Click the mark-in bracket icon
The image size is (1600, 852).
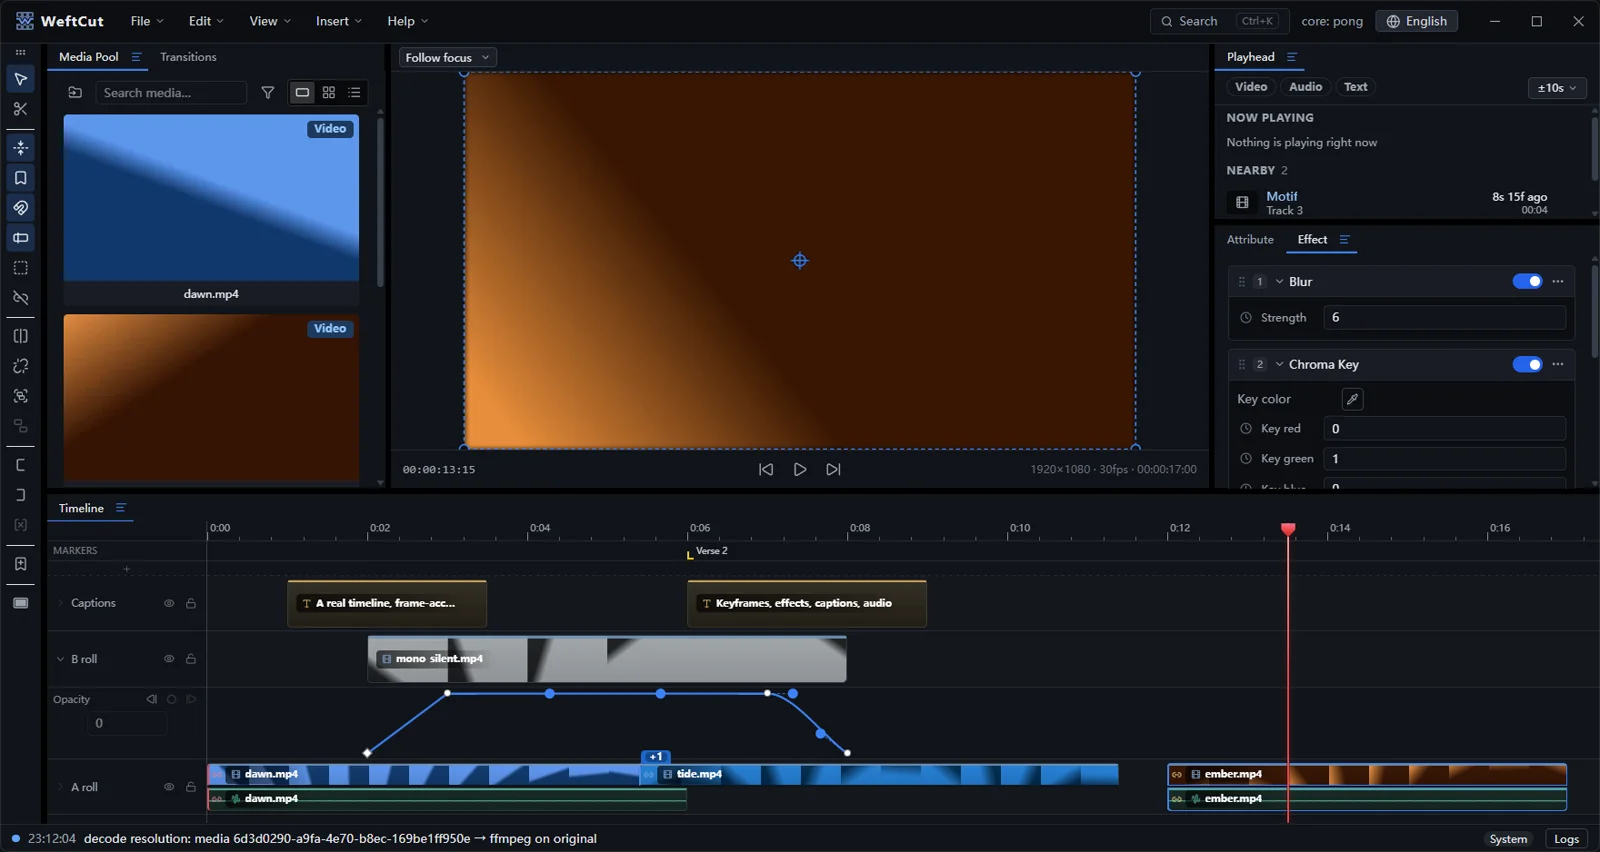[20, 465]
